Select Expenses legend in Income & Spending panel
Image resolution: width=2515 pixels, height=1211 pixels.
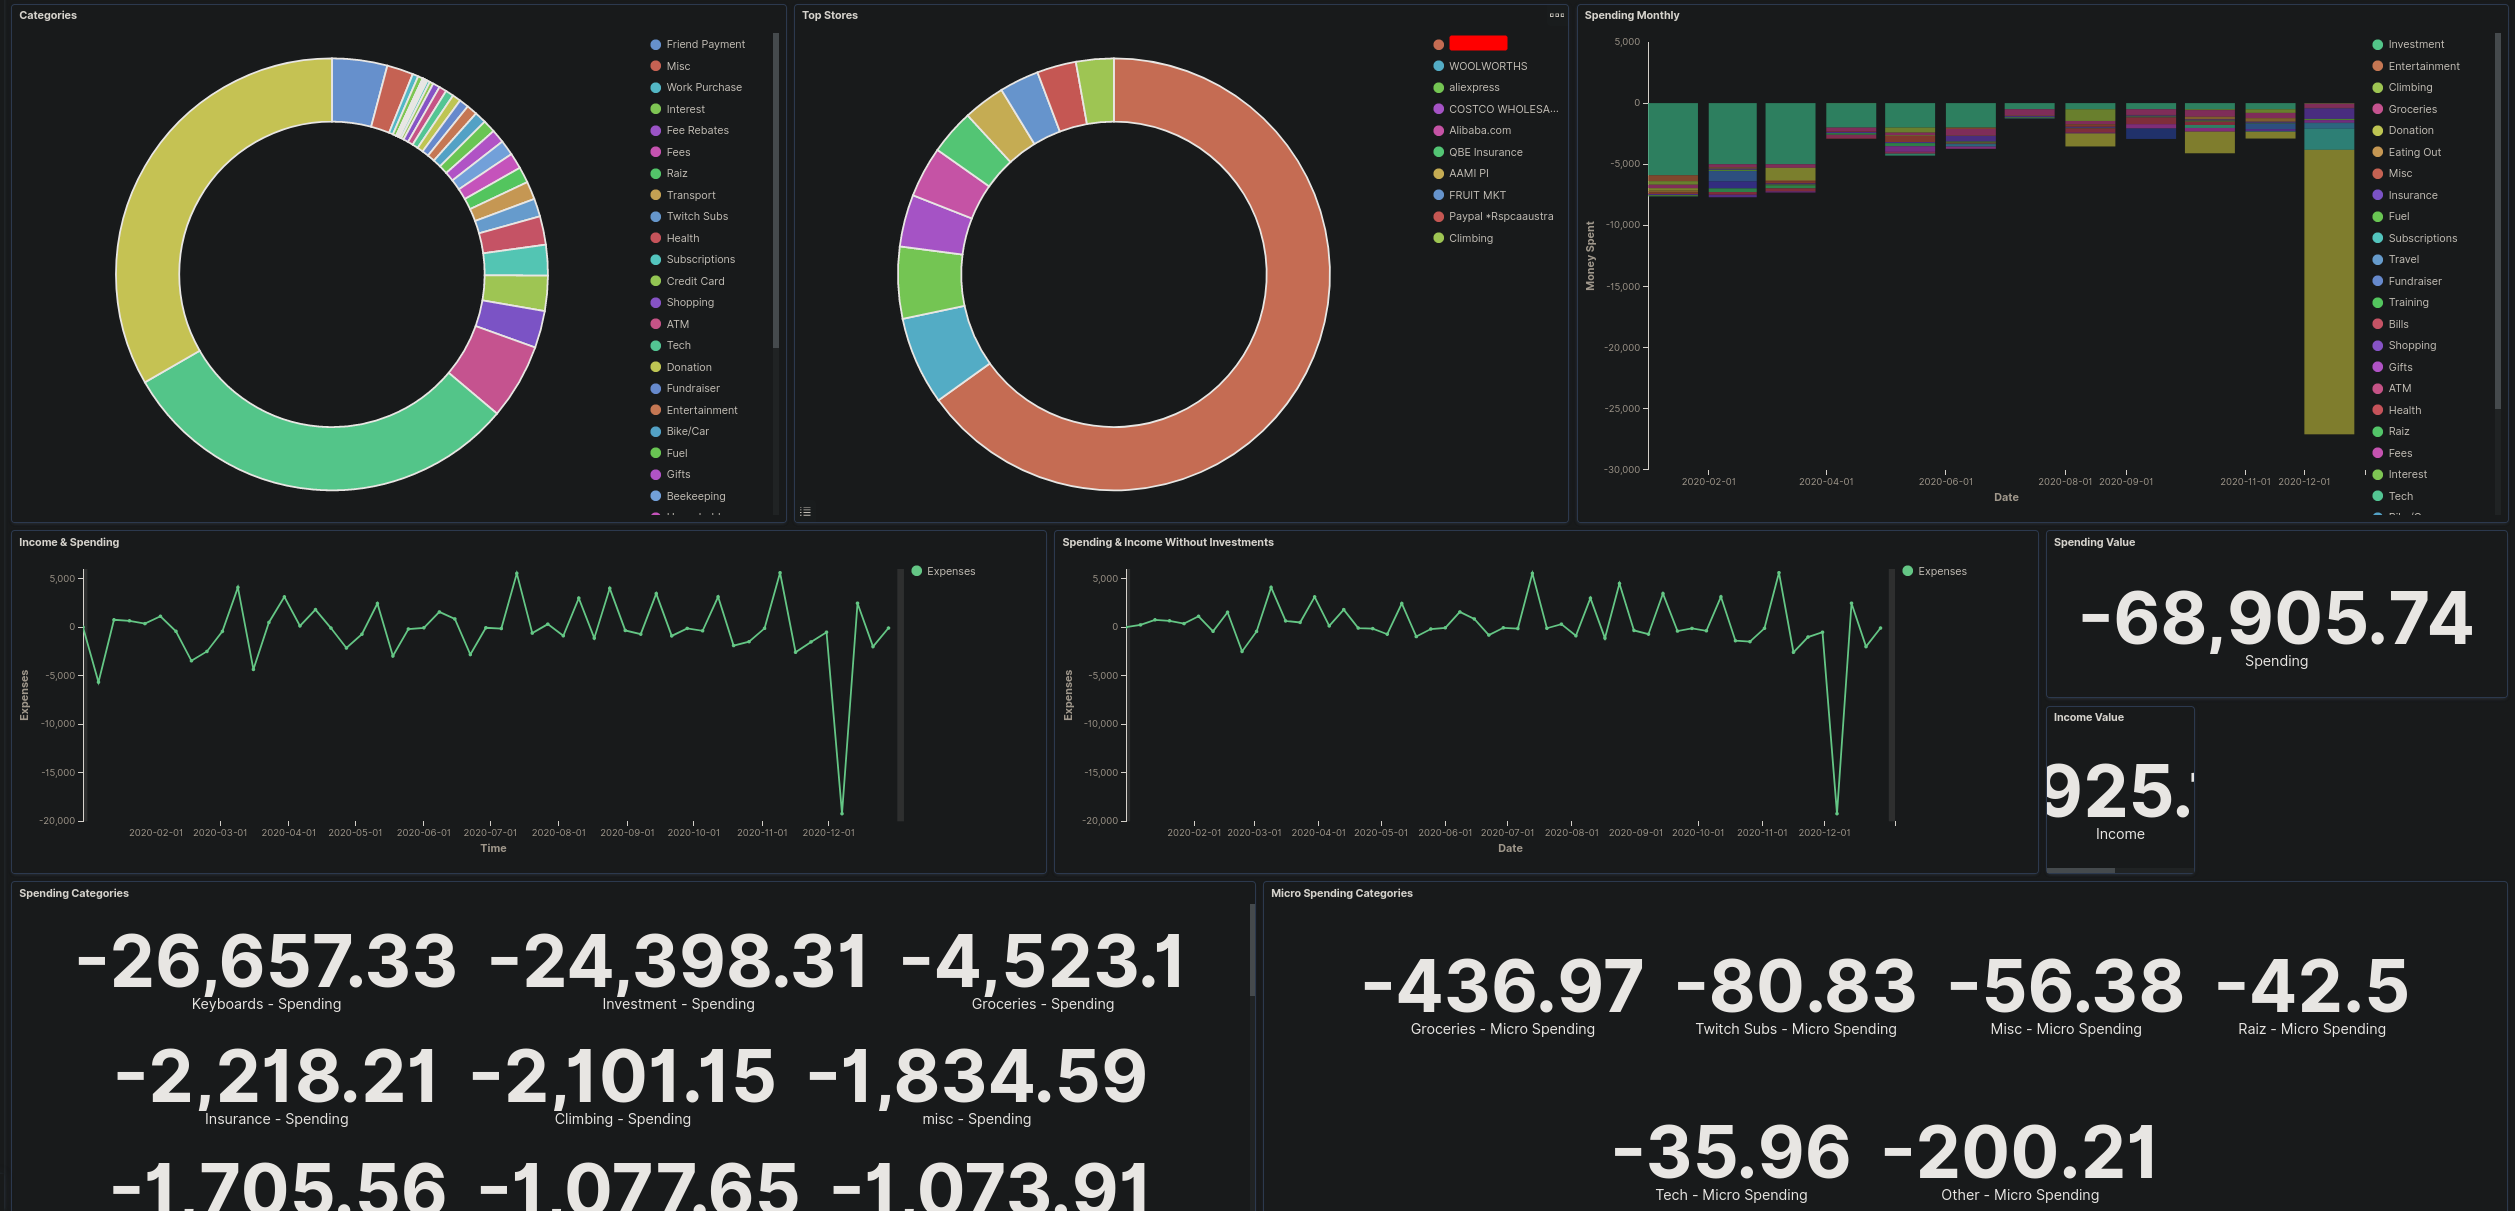[x=950, y=572]
